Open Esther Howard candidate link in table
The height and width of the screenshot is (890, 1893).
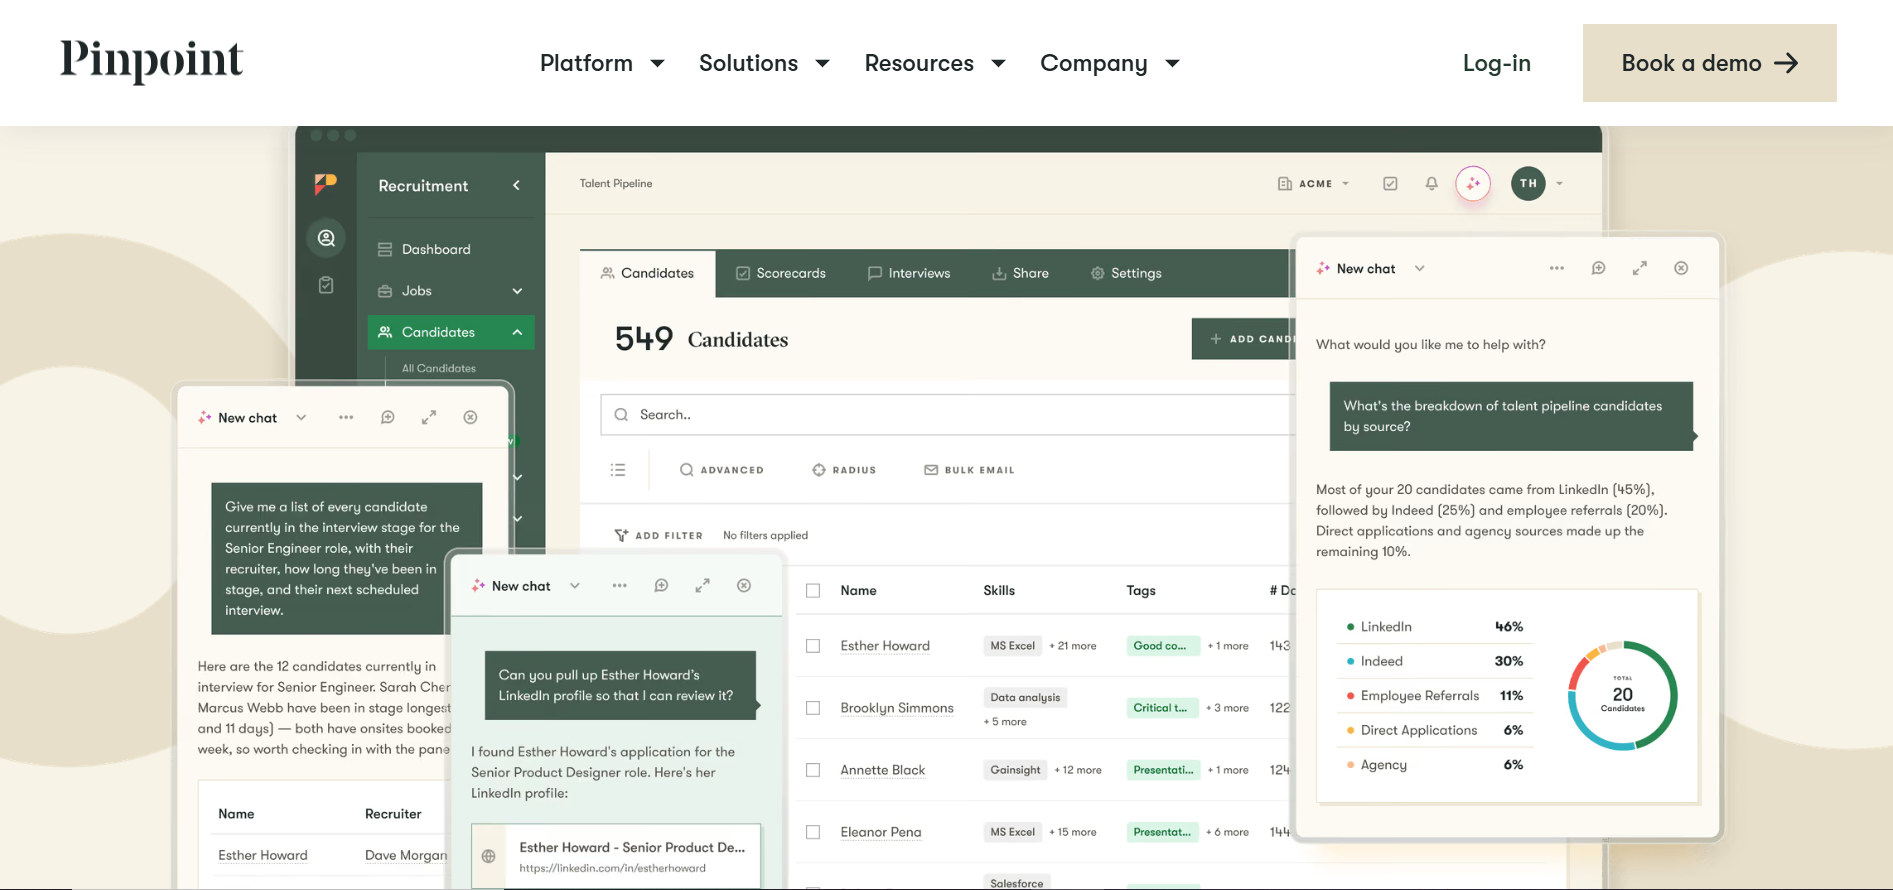(885, 646)
